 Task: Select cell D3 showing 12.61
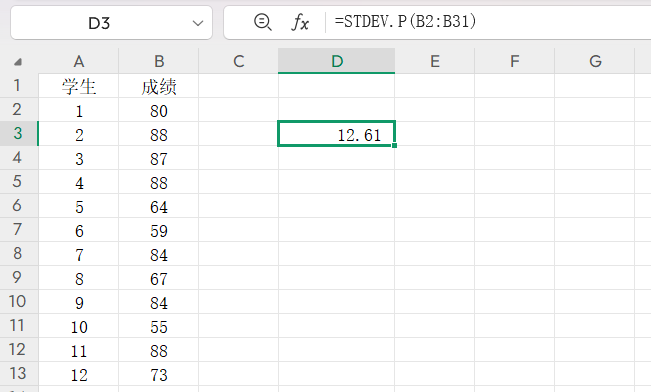coord(336,134)
